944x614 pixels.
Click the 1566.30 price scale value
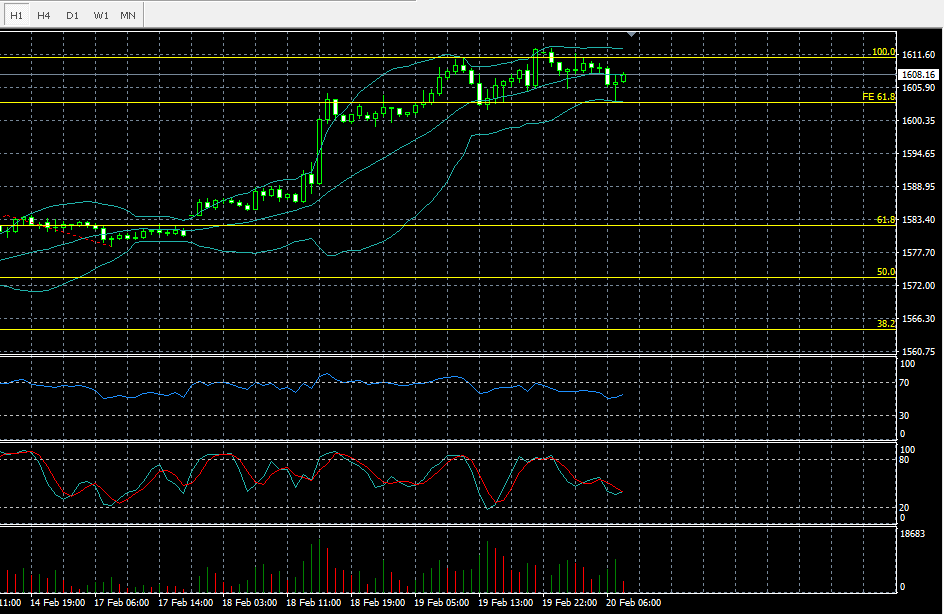click(918, 318)
